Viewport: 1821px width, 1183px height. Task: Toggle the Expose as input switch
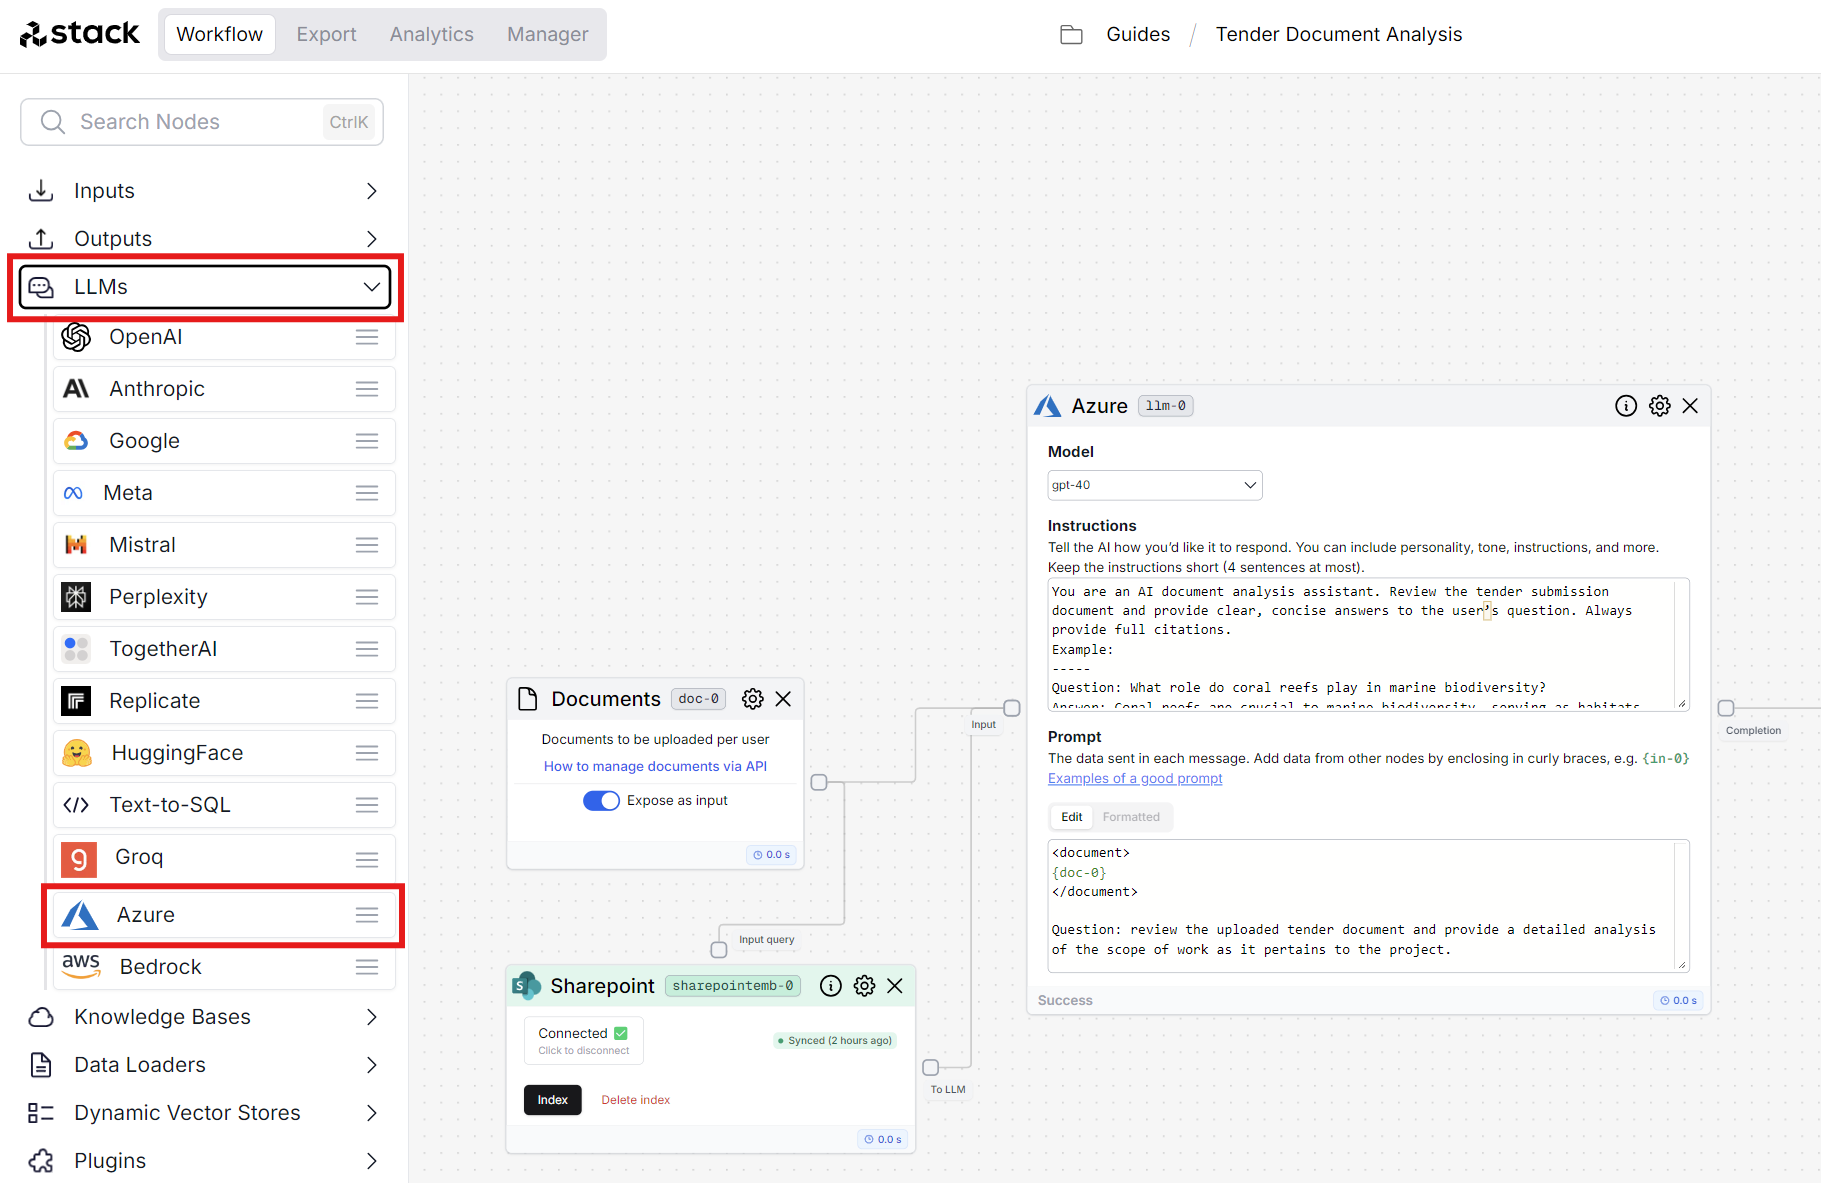(x=601, y=801)
